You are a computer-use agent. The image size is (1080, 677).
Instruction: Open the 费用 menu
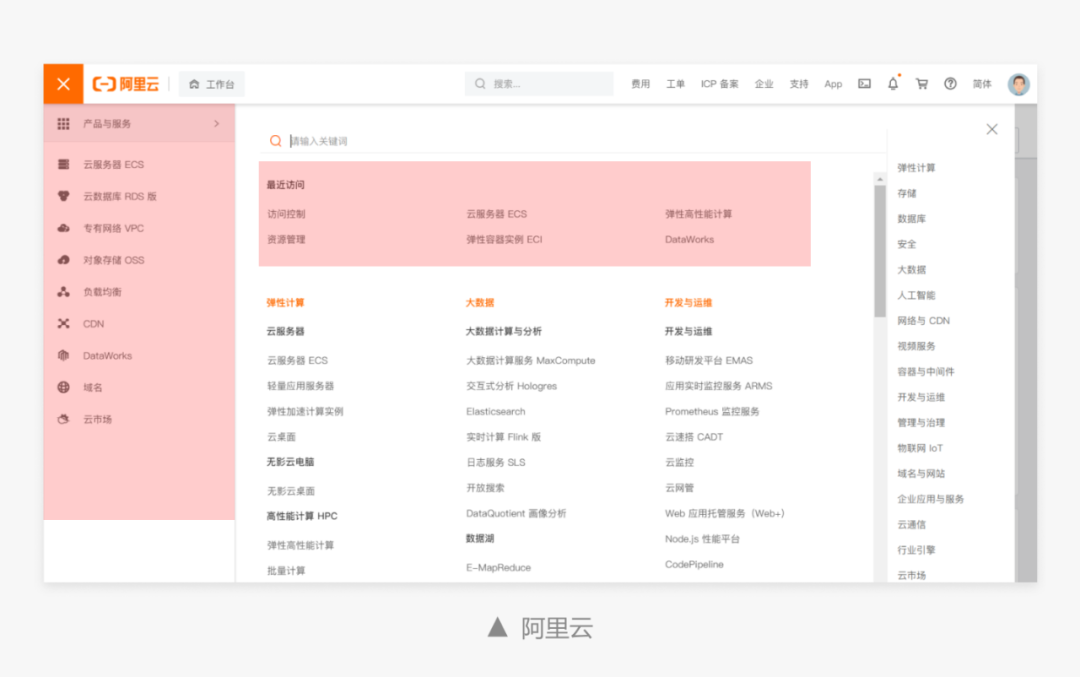pyautogui.click(x=641, y=84)
